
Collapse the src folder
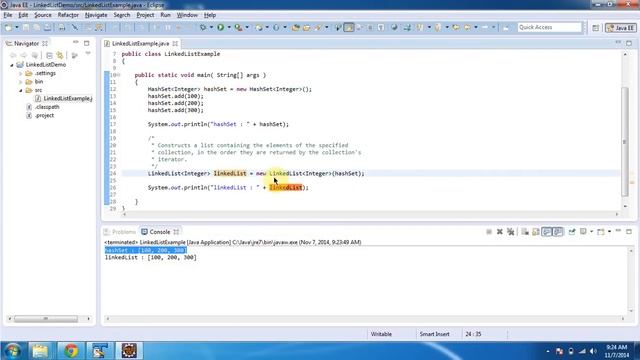point(20,90)
